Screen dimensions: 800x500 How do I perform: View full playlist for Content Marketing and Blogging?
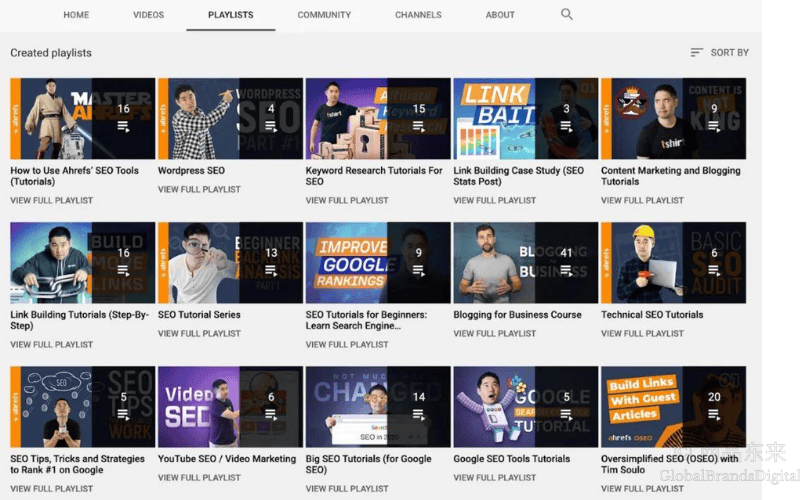(x=642, y=201)
